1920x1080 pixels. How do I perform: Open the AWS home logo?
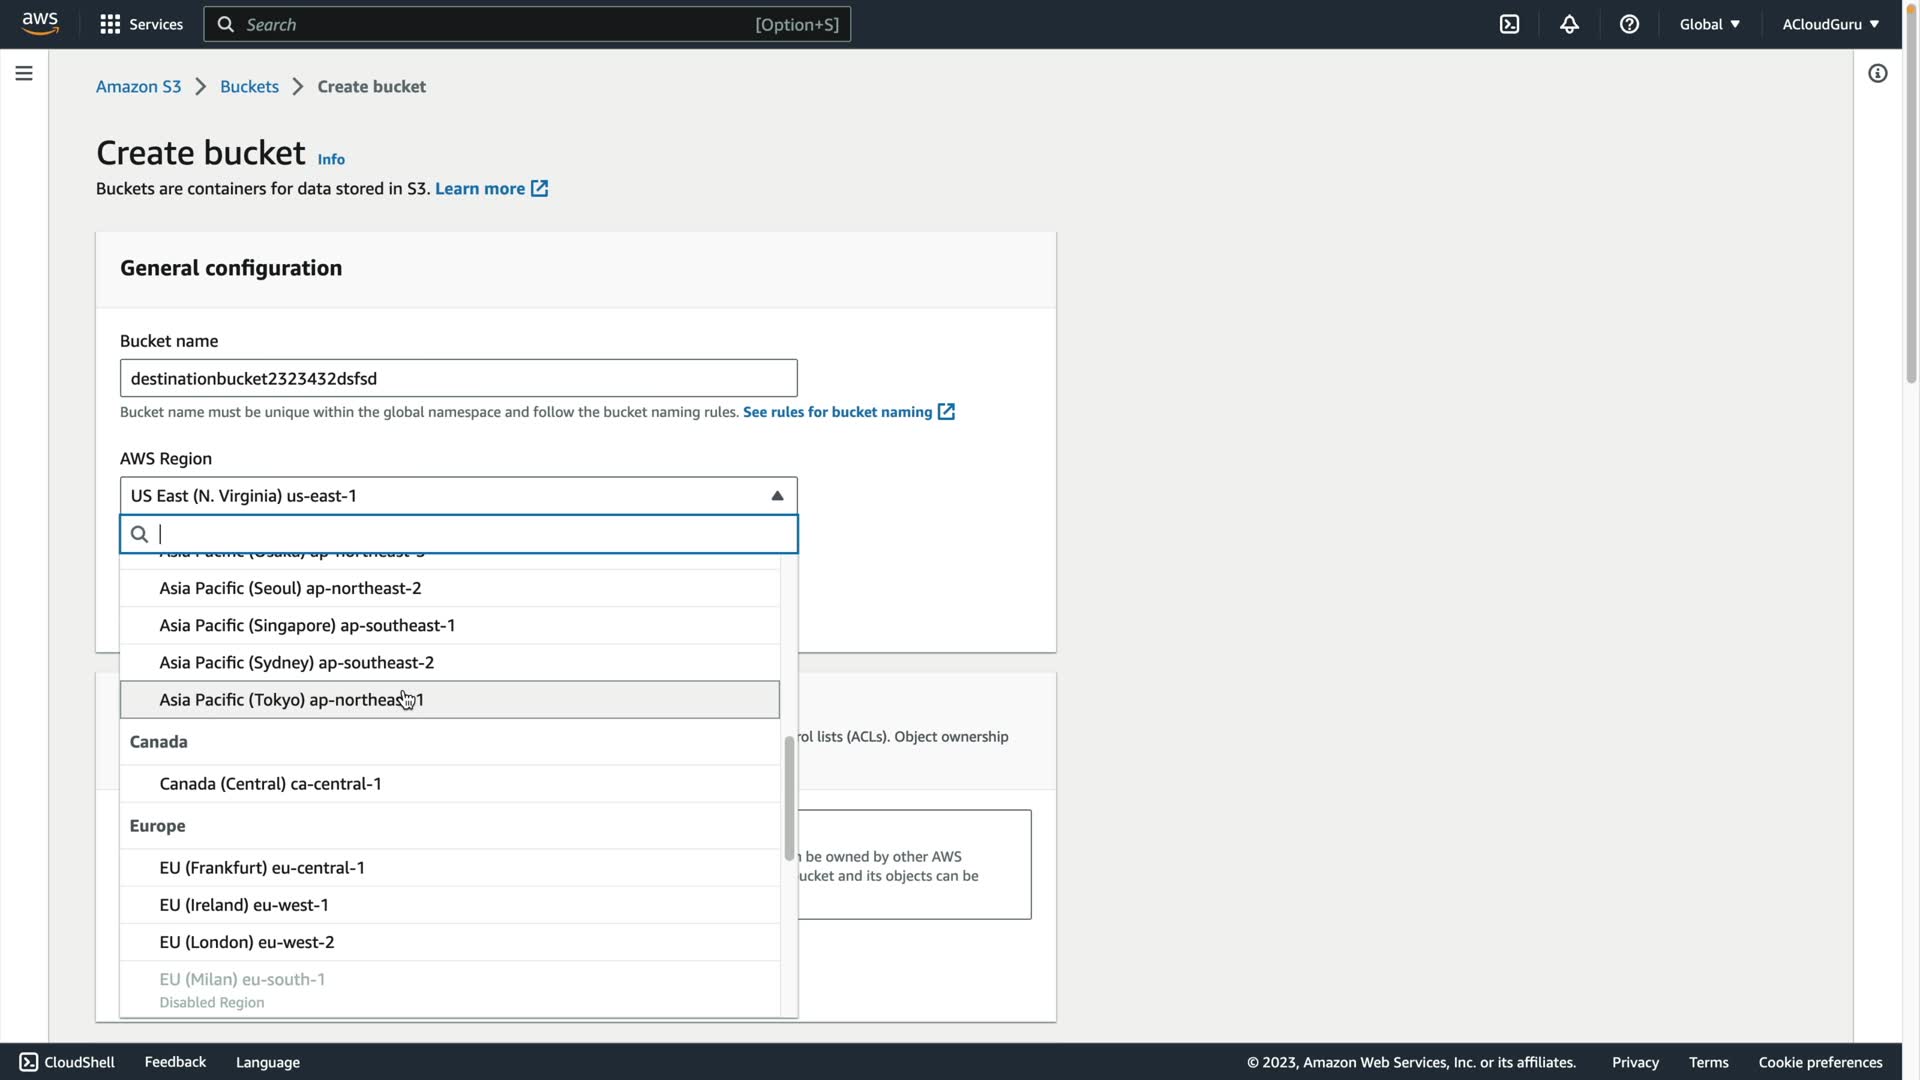coord(40,23)
